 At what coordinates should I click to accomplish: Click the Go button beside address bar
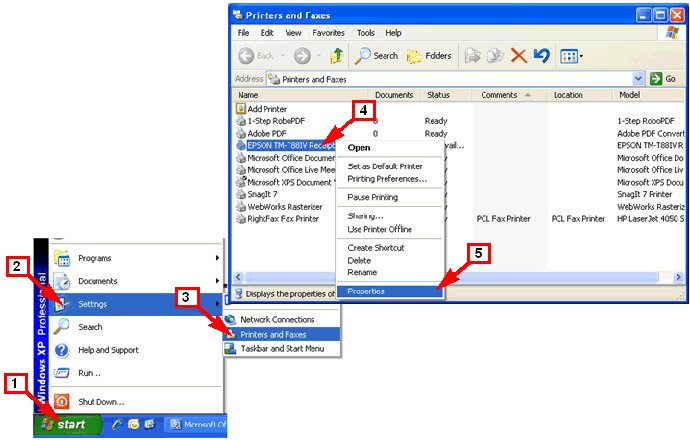pyautogui.click(x=663, y=79)
